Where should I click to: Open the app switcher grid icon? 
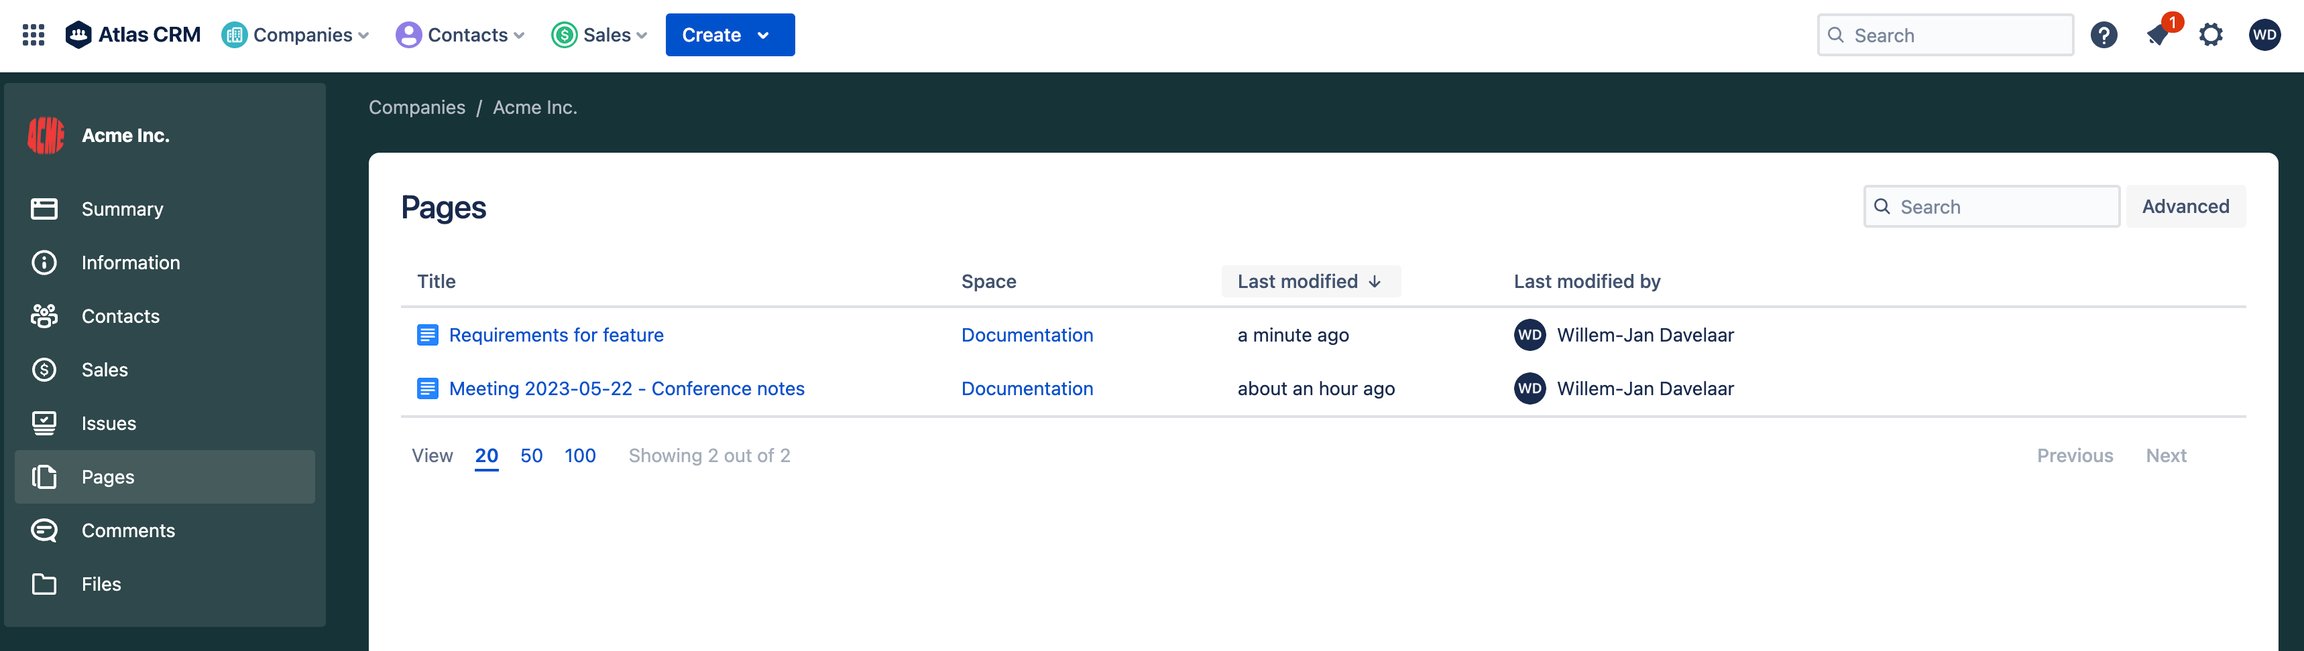coord(33,35)
